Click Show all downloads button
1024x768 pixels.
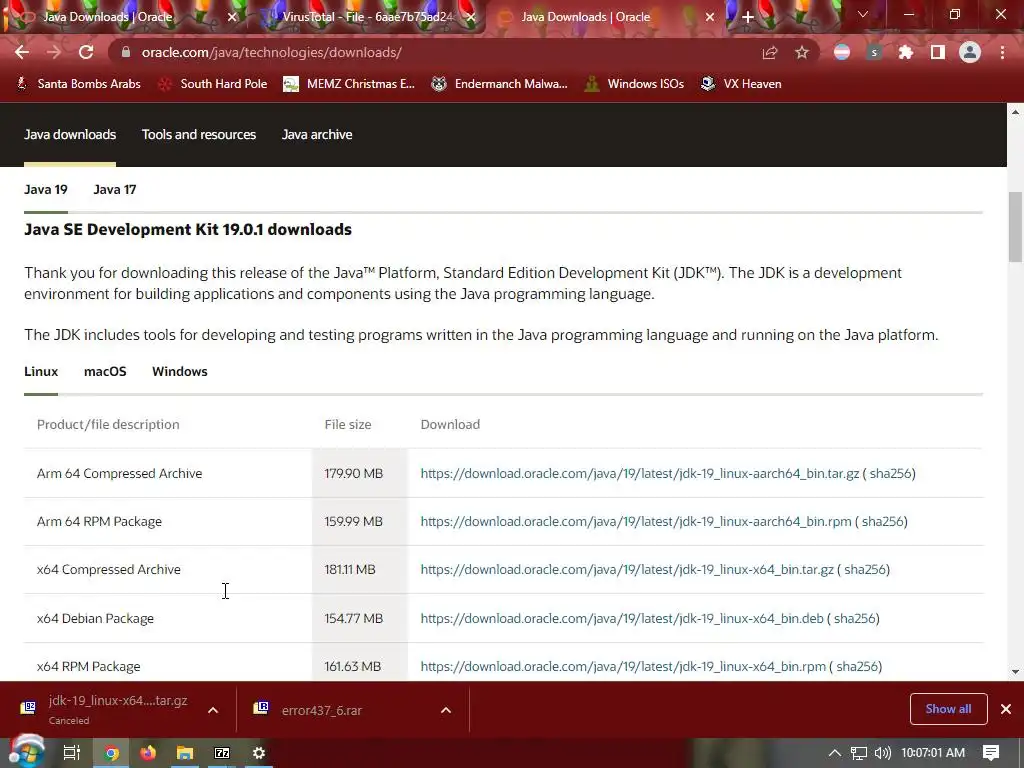click(948, 709)
